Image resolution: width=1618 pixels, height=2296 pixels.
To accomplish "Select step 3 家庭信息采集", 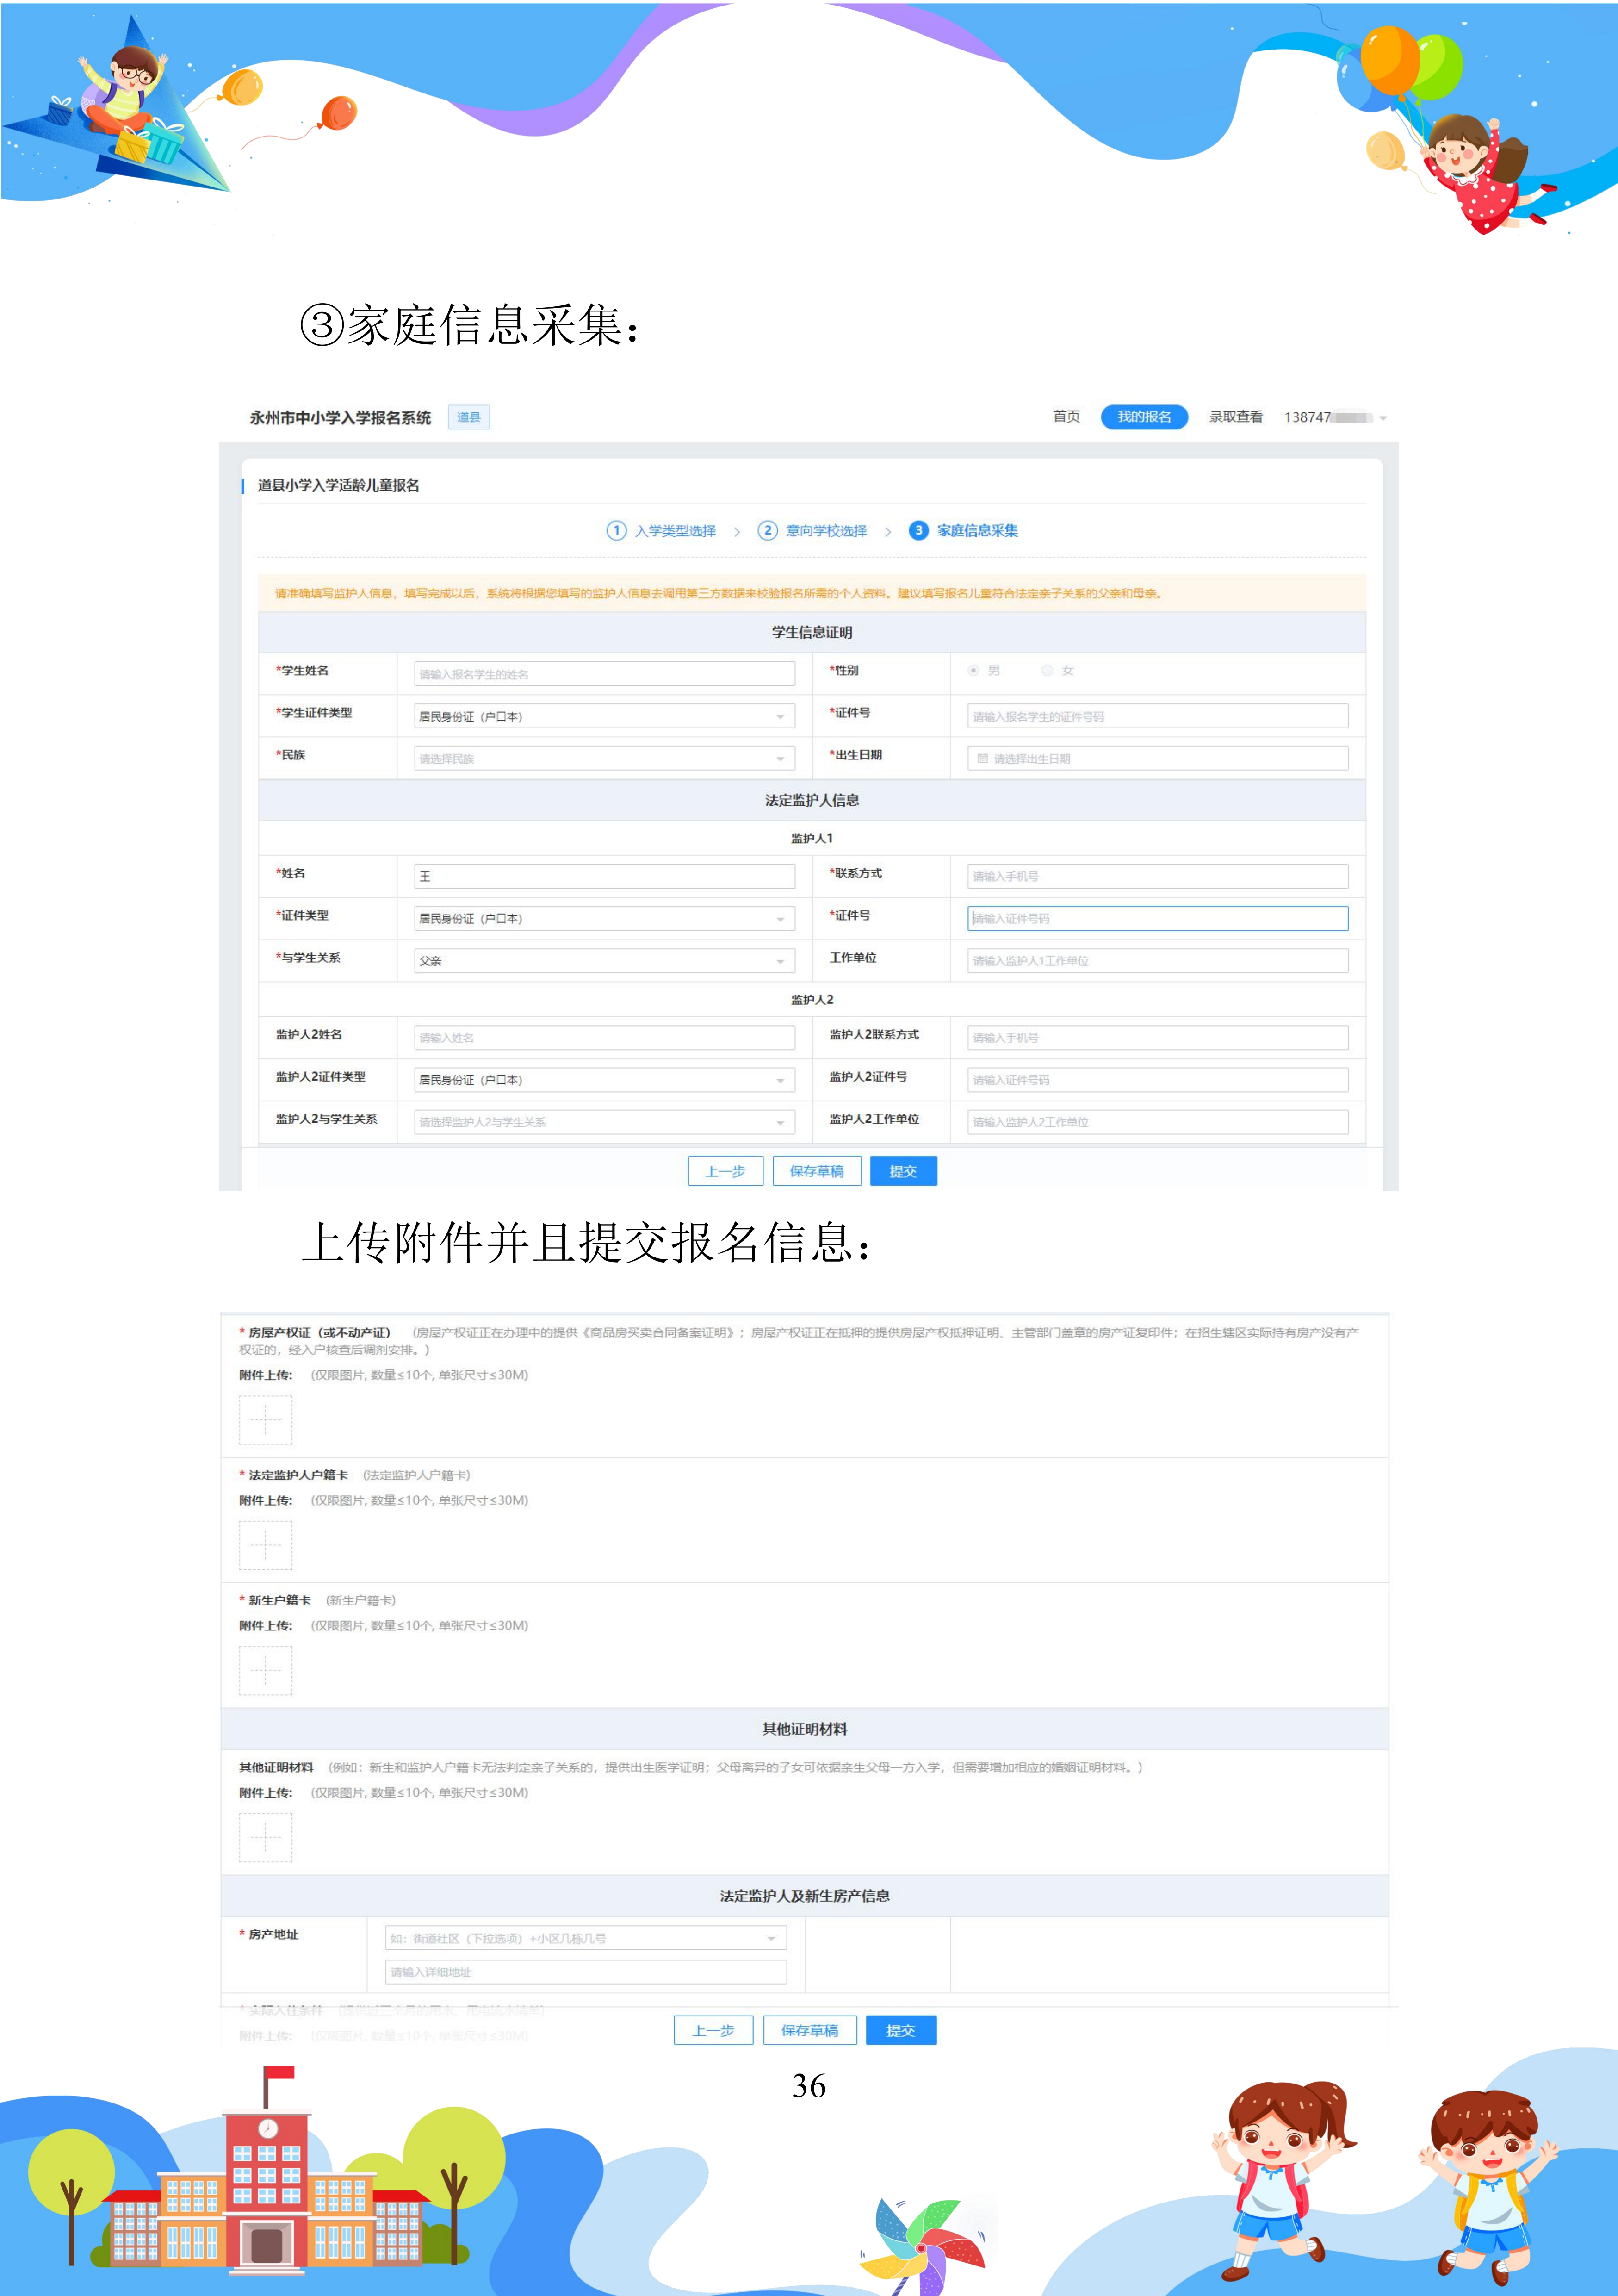I will click(x=963, y=531).
